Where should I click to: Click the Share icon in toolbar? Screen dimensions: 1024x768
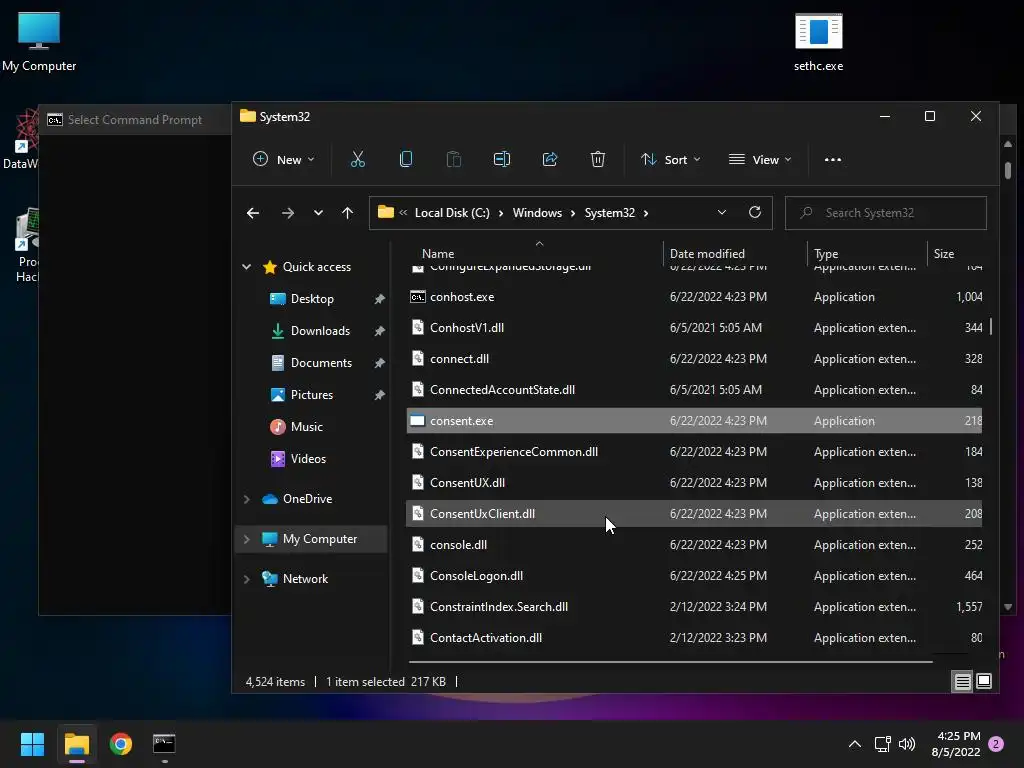(550, 159)
